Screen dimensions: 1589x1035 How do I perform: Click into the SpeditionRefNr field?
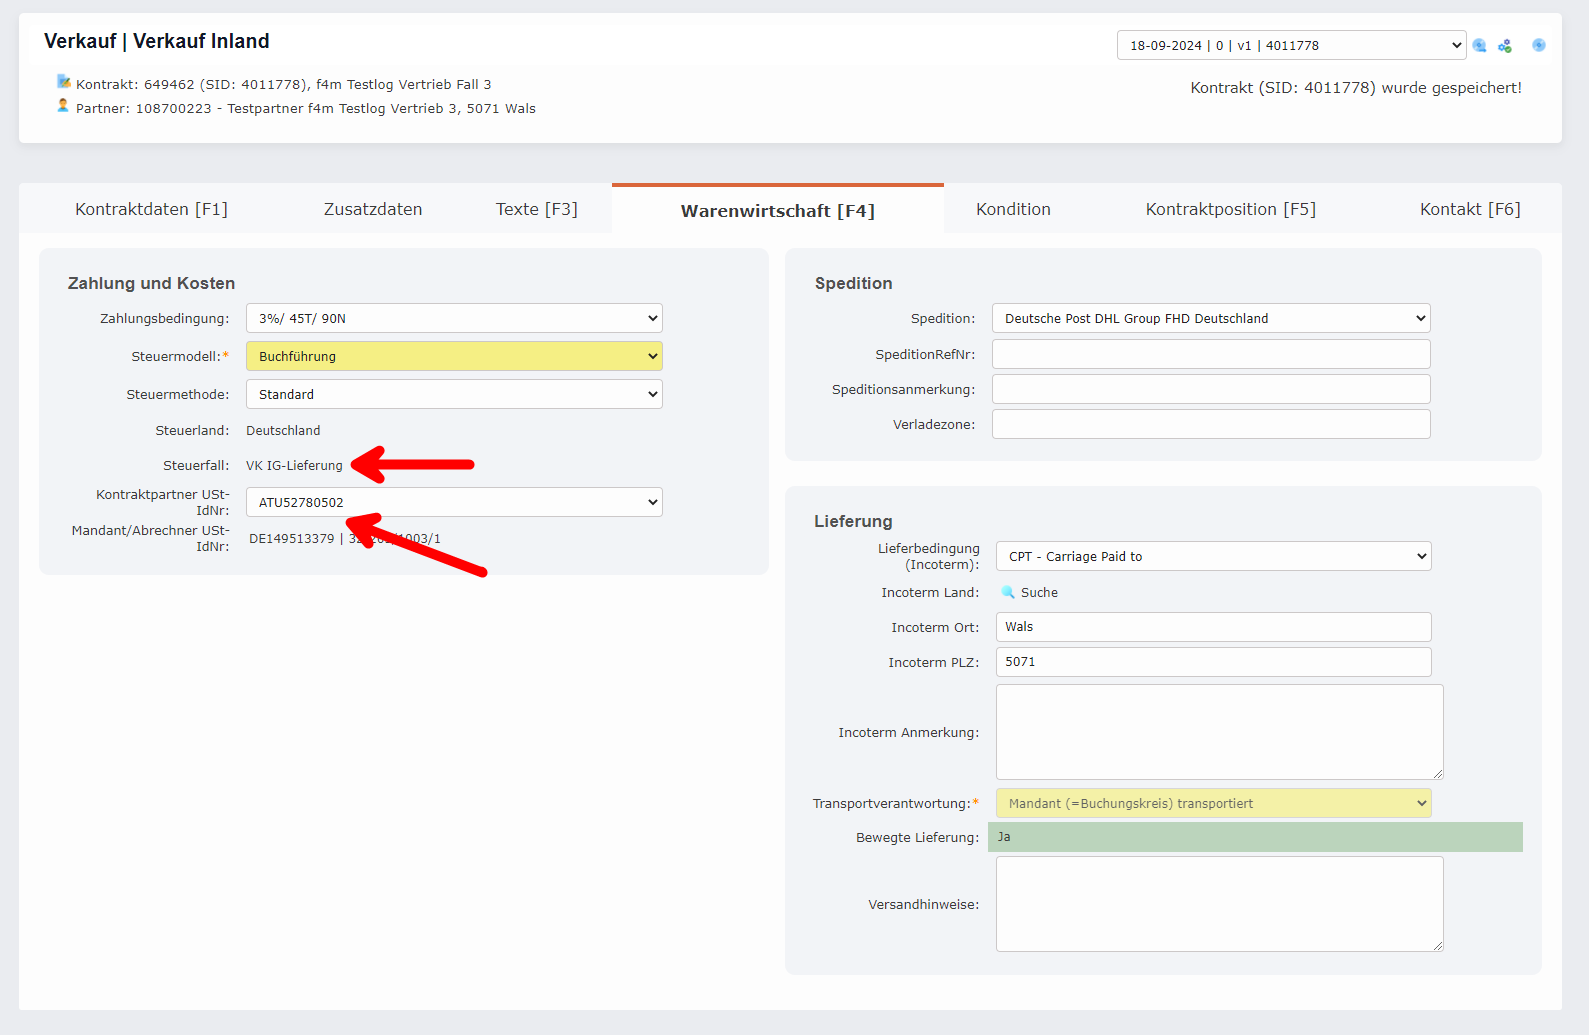click(1211, 354)
